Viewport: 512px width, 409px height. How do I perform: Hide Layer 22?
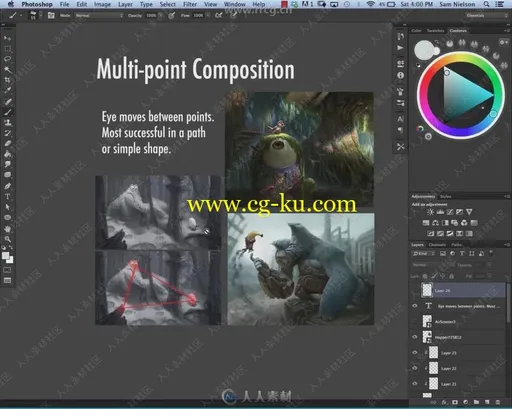tap(415, 368)
